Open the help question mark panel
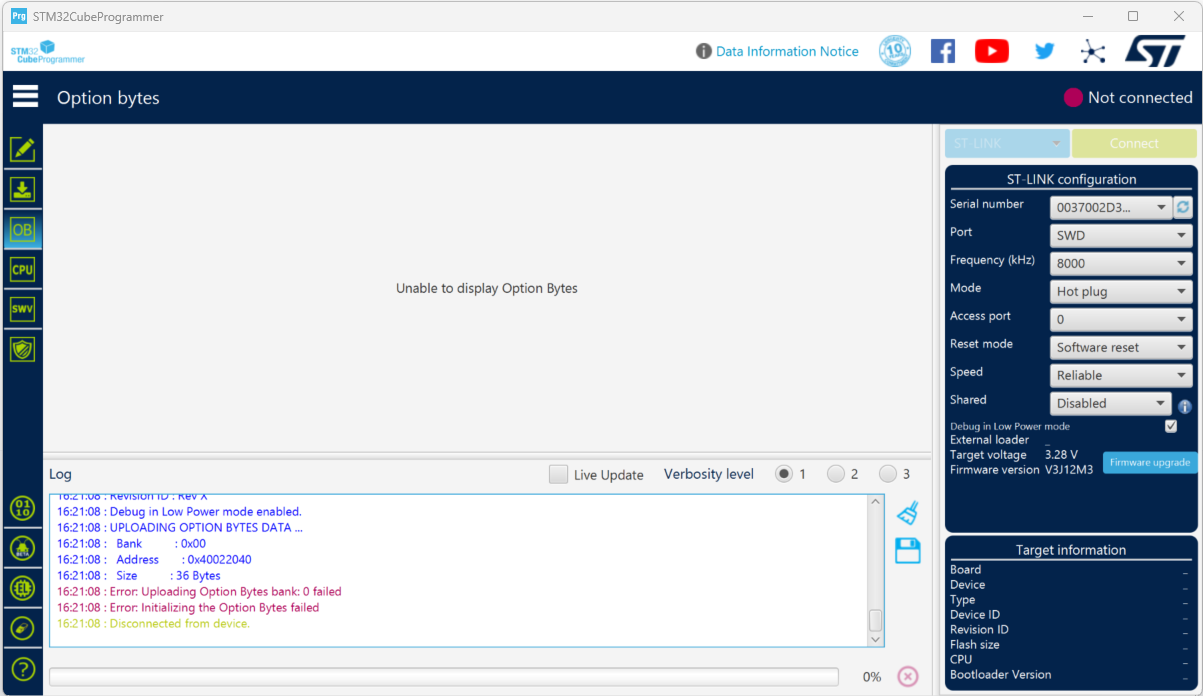Image resolution: width=1203 pixels, height=696 pixels. [x=22, y=669]
